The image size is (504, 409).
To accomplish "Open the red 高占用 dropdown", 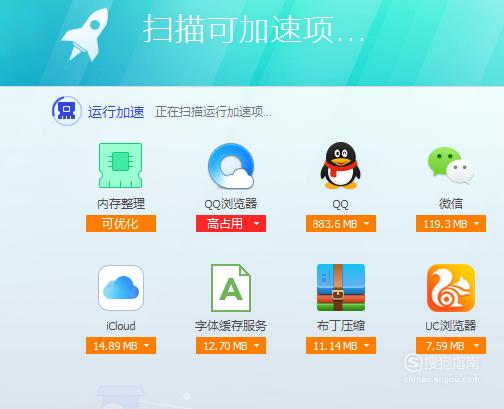I will (231, 224).
